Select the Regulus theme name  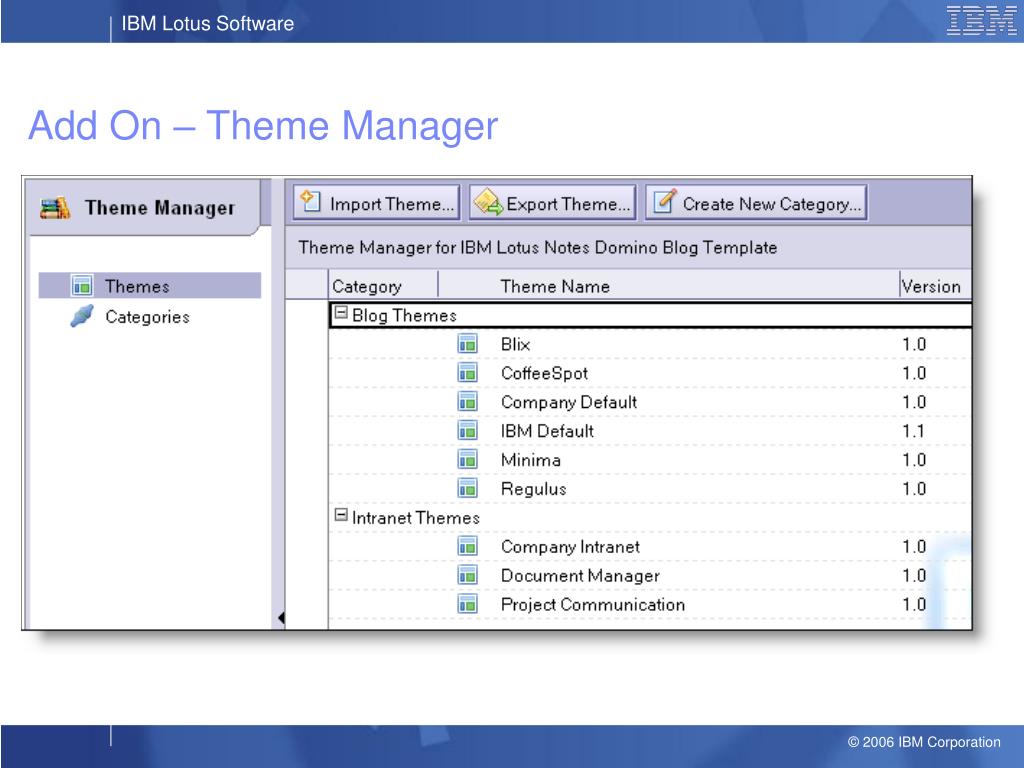tap(533, 489)
